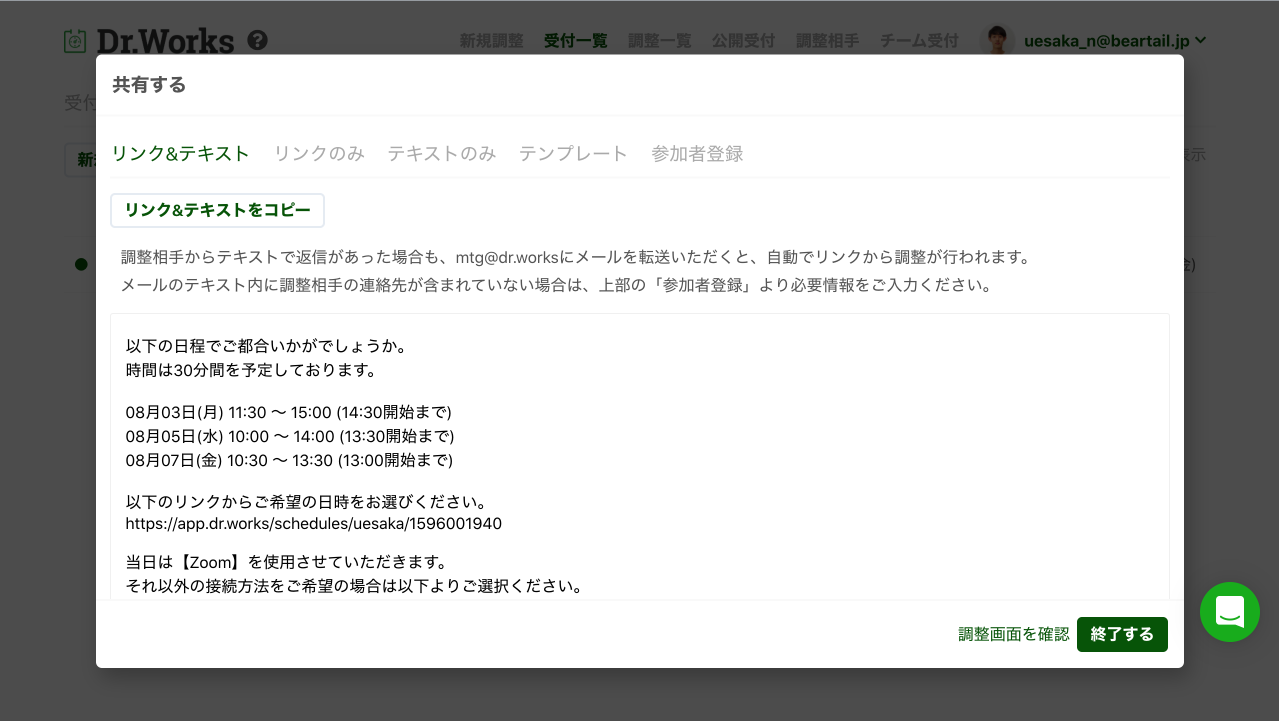This screenshot has width=1279, height=721.
Task: Open the テンプレート tab
Action: tap(573, 153)
